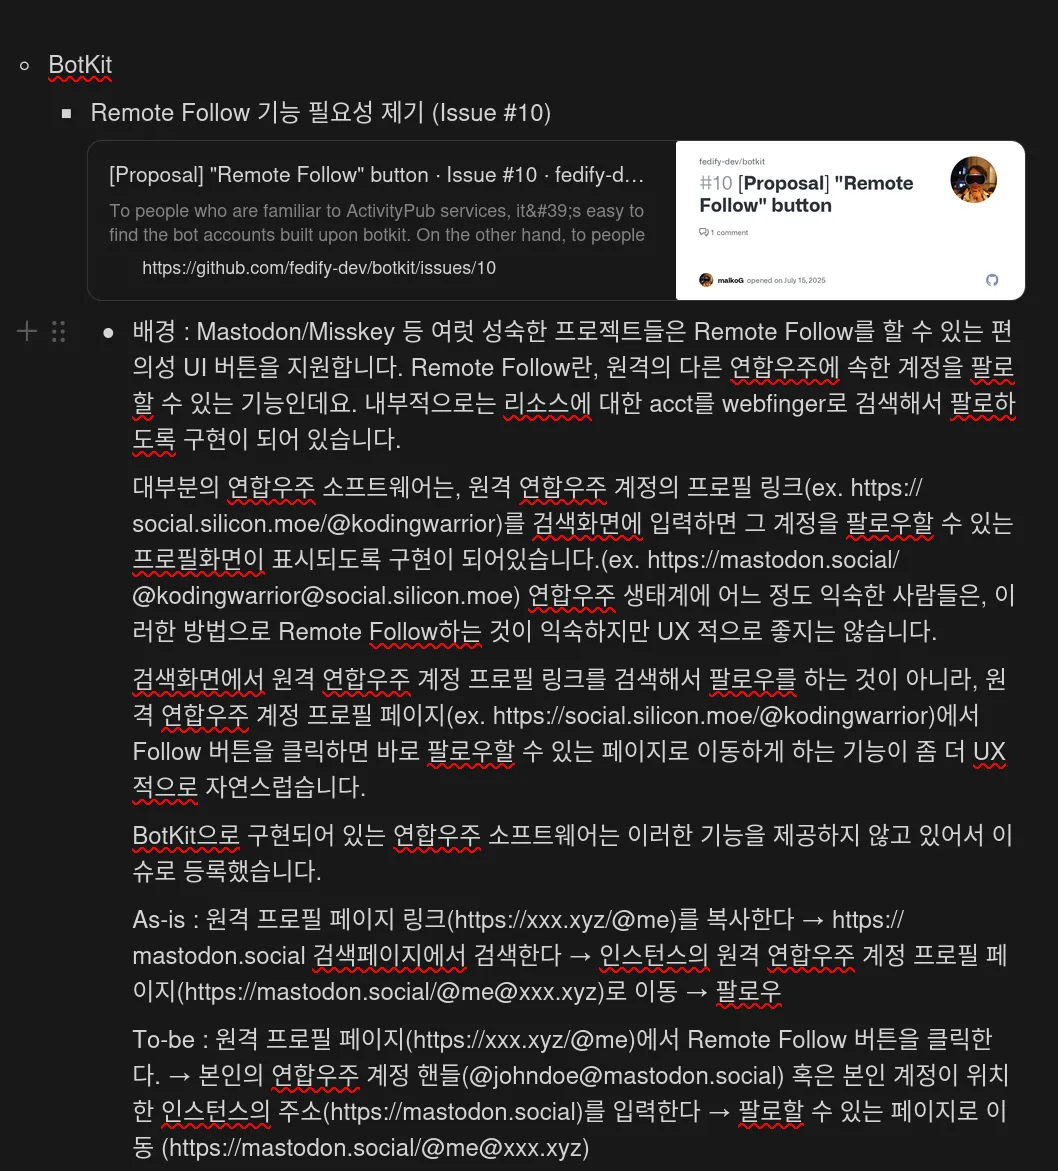The height and width of the screenshot is (1171, 1058).
Task: Click the small malkoG avatar icon
Action: click(706, 280)
